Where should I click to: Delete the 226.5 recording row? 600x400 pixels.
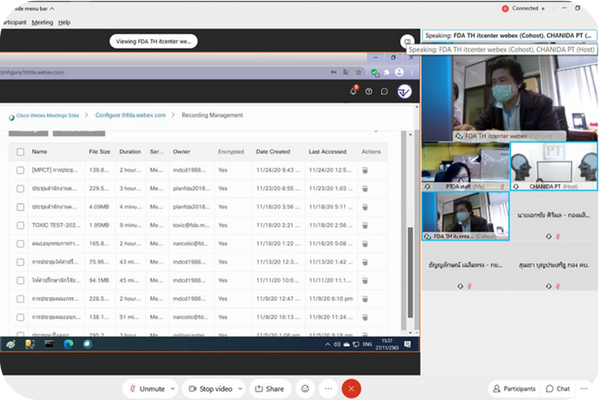click(x=365, y=299)
